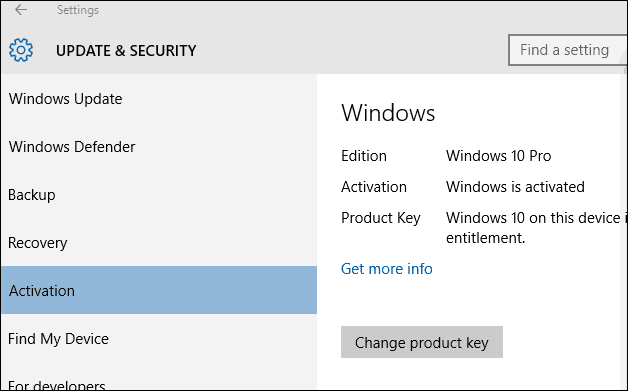Open the Recovery options page

[159, 243]
